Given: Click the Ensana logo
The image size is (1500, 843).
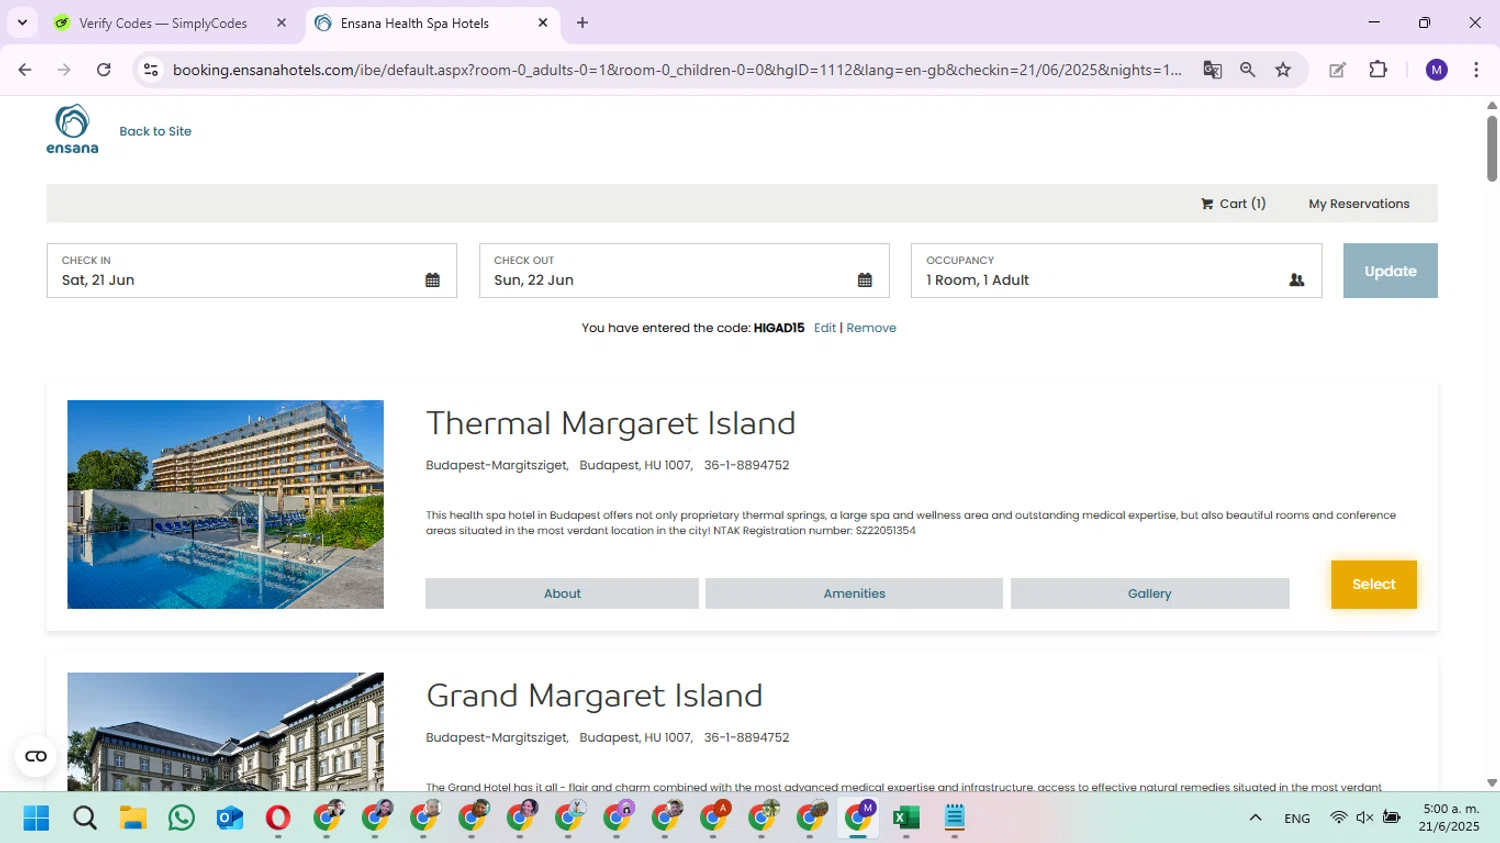Looking at the screenshot, I should coord(72,129).
